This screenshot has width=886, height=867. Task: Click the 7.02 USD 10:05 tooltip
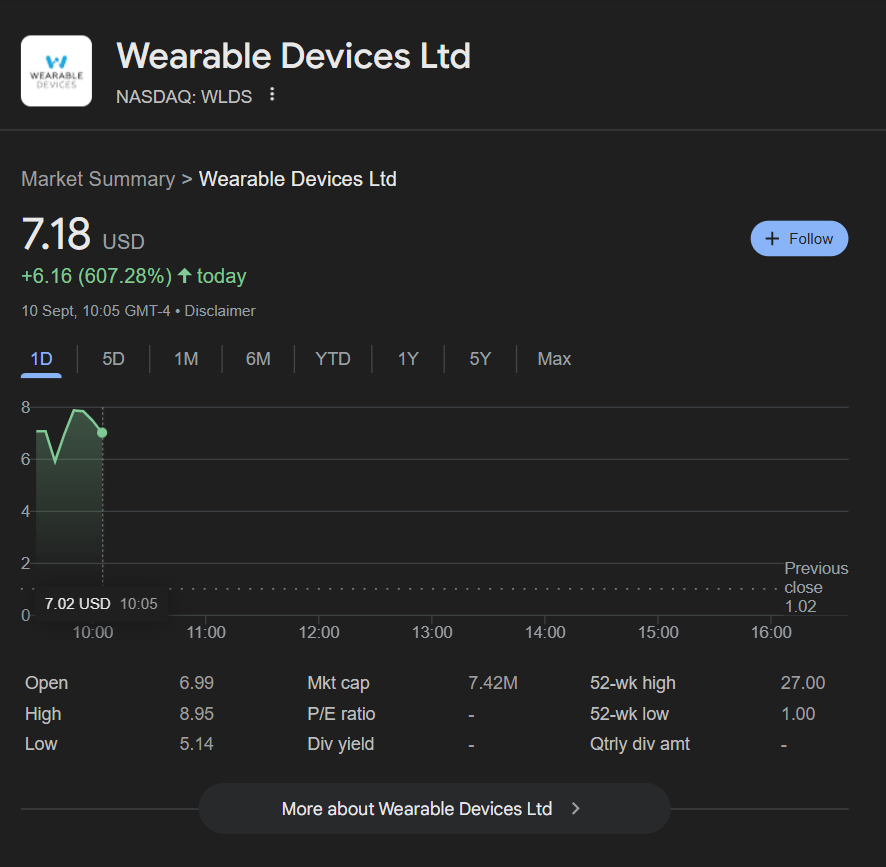point(101,604)
